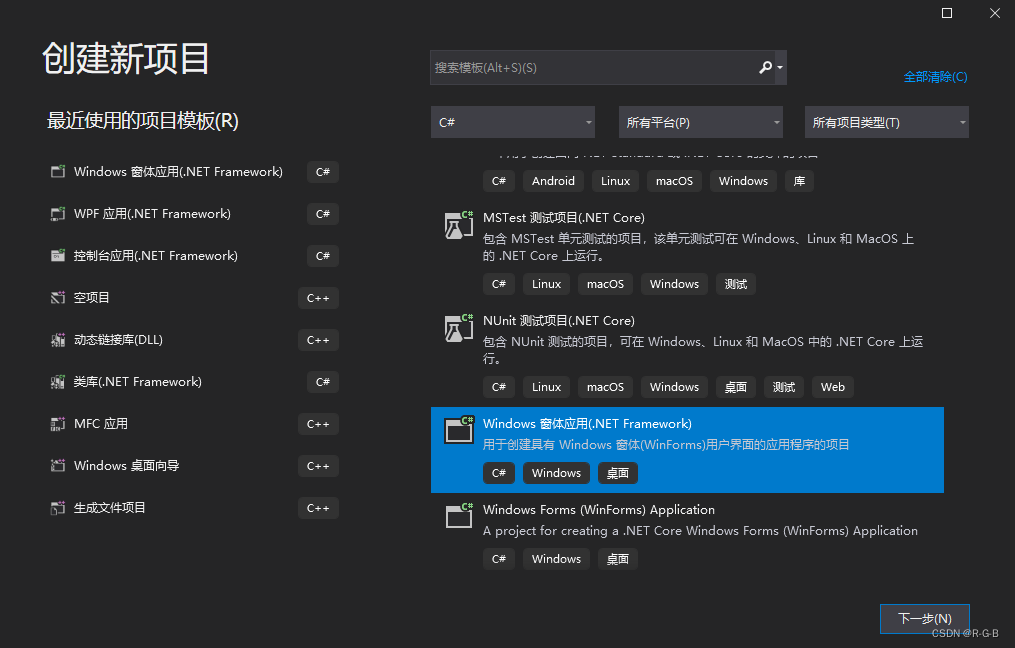The image size is (1015, 648).
Task: Open the 所有项目类型(T) dropdown
Action: pos(886,122)
